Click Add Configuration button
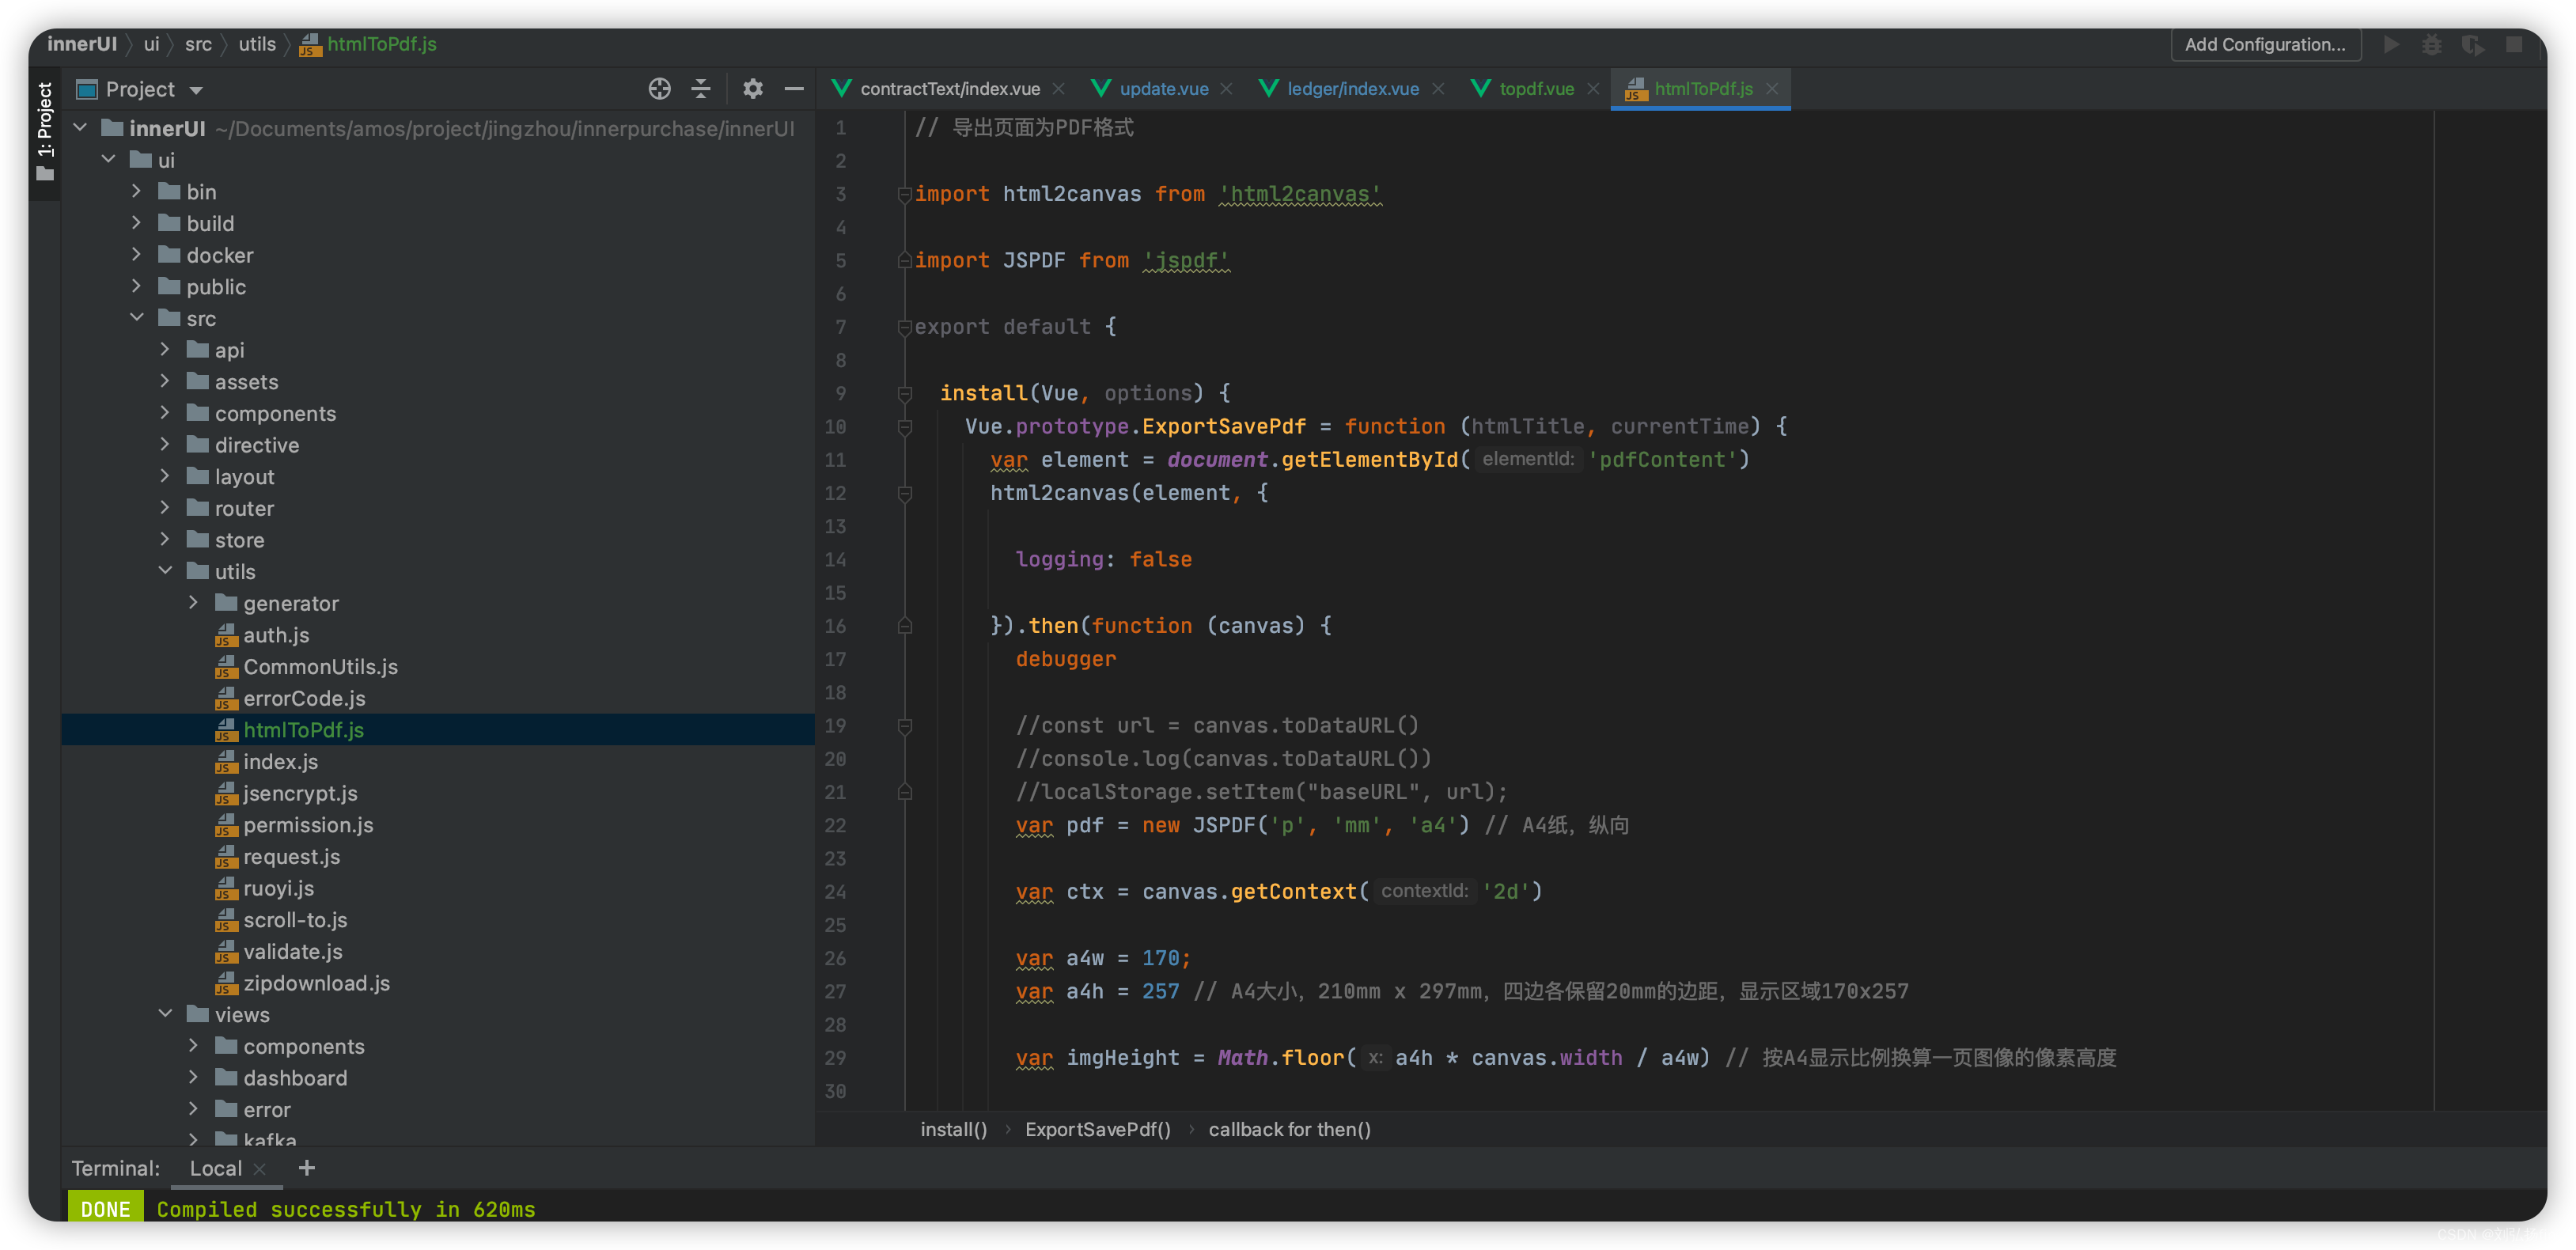Screen dimensions: 2576x1250 [2264, 44]
